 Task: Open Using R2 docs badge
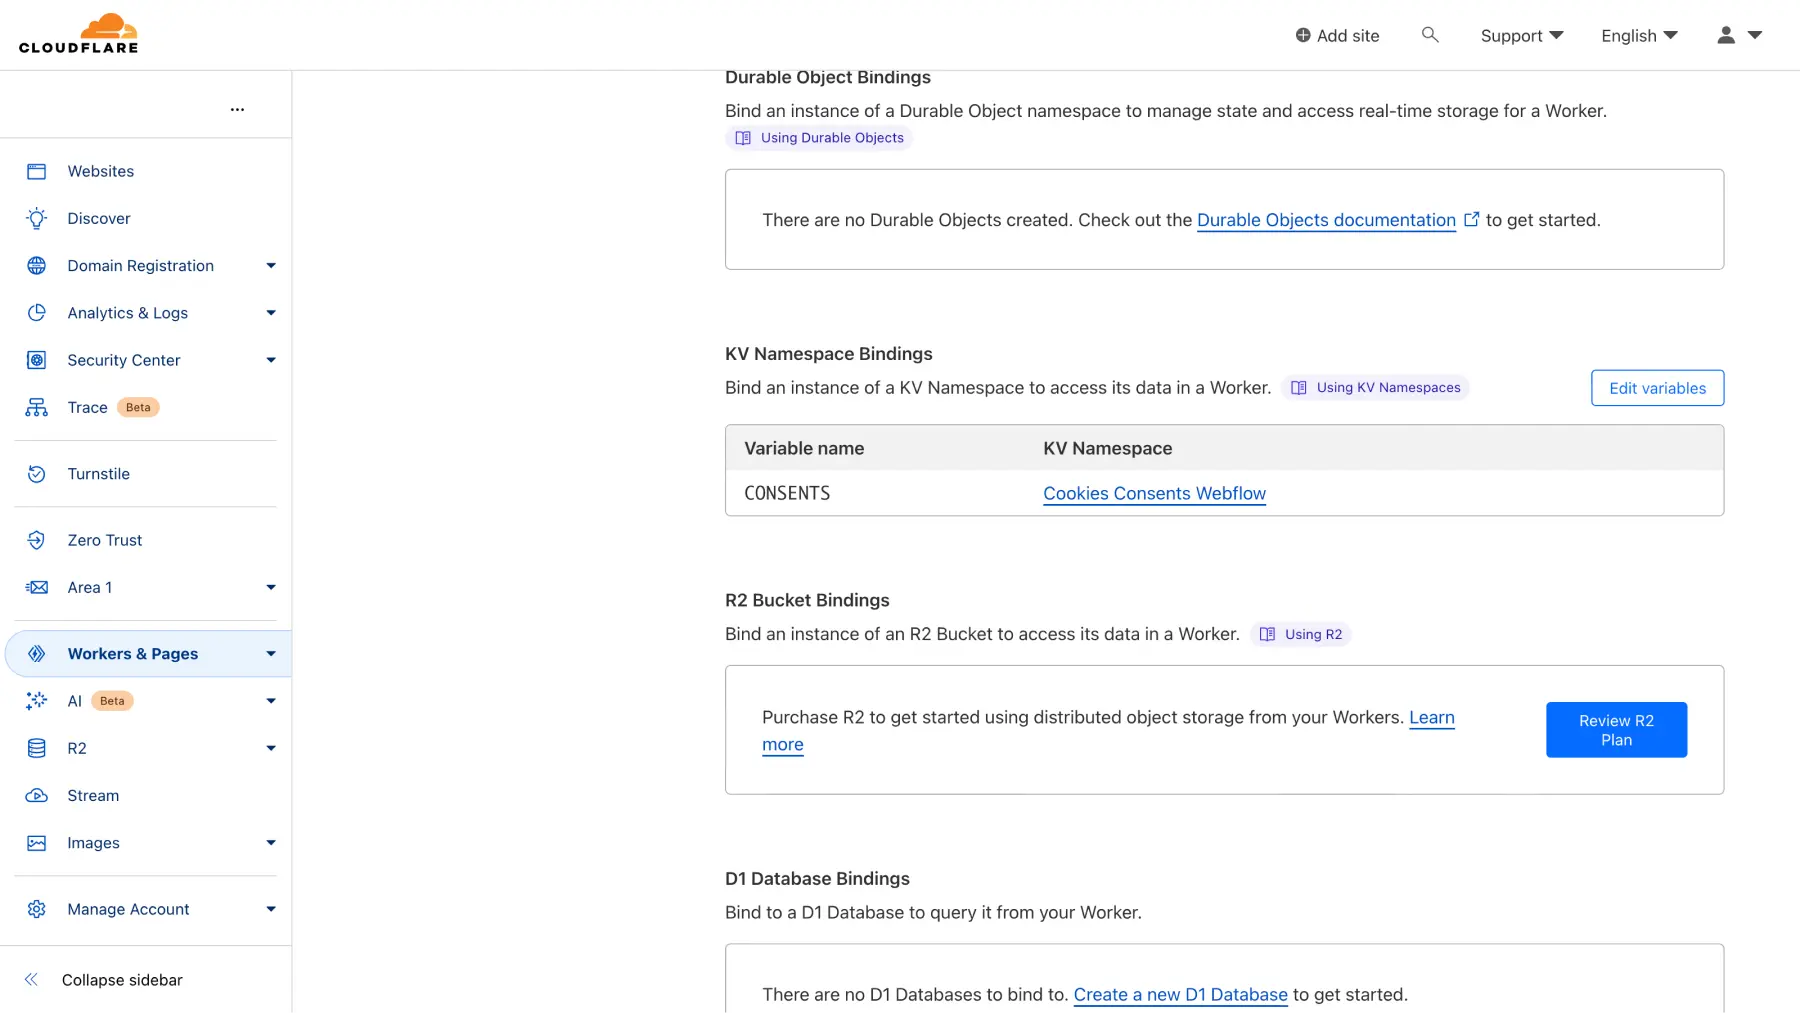(1301, 634)
